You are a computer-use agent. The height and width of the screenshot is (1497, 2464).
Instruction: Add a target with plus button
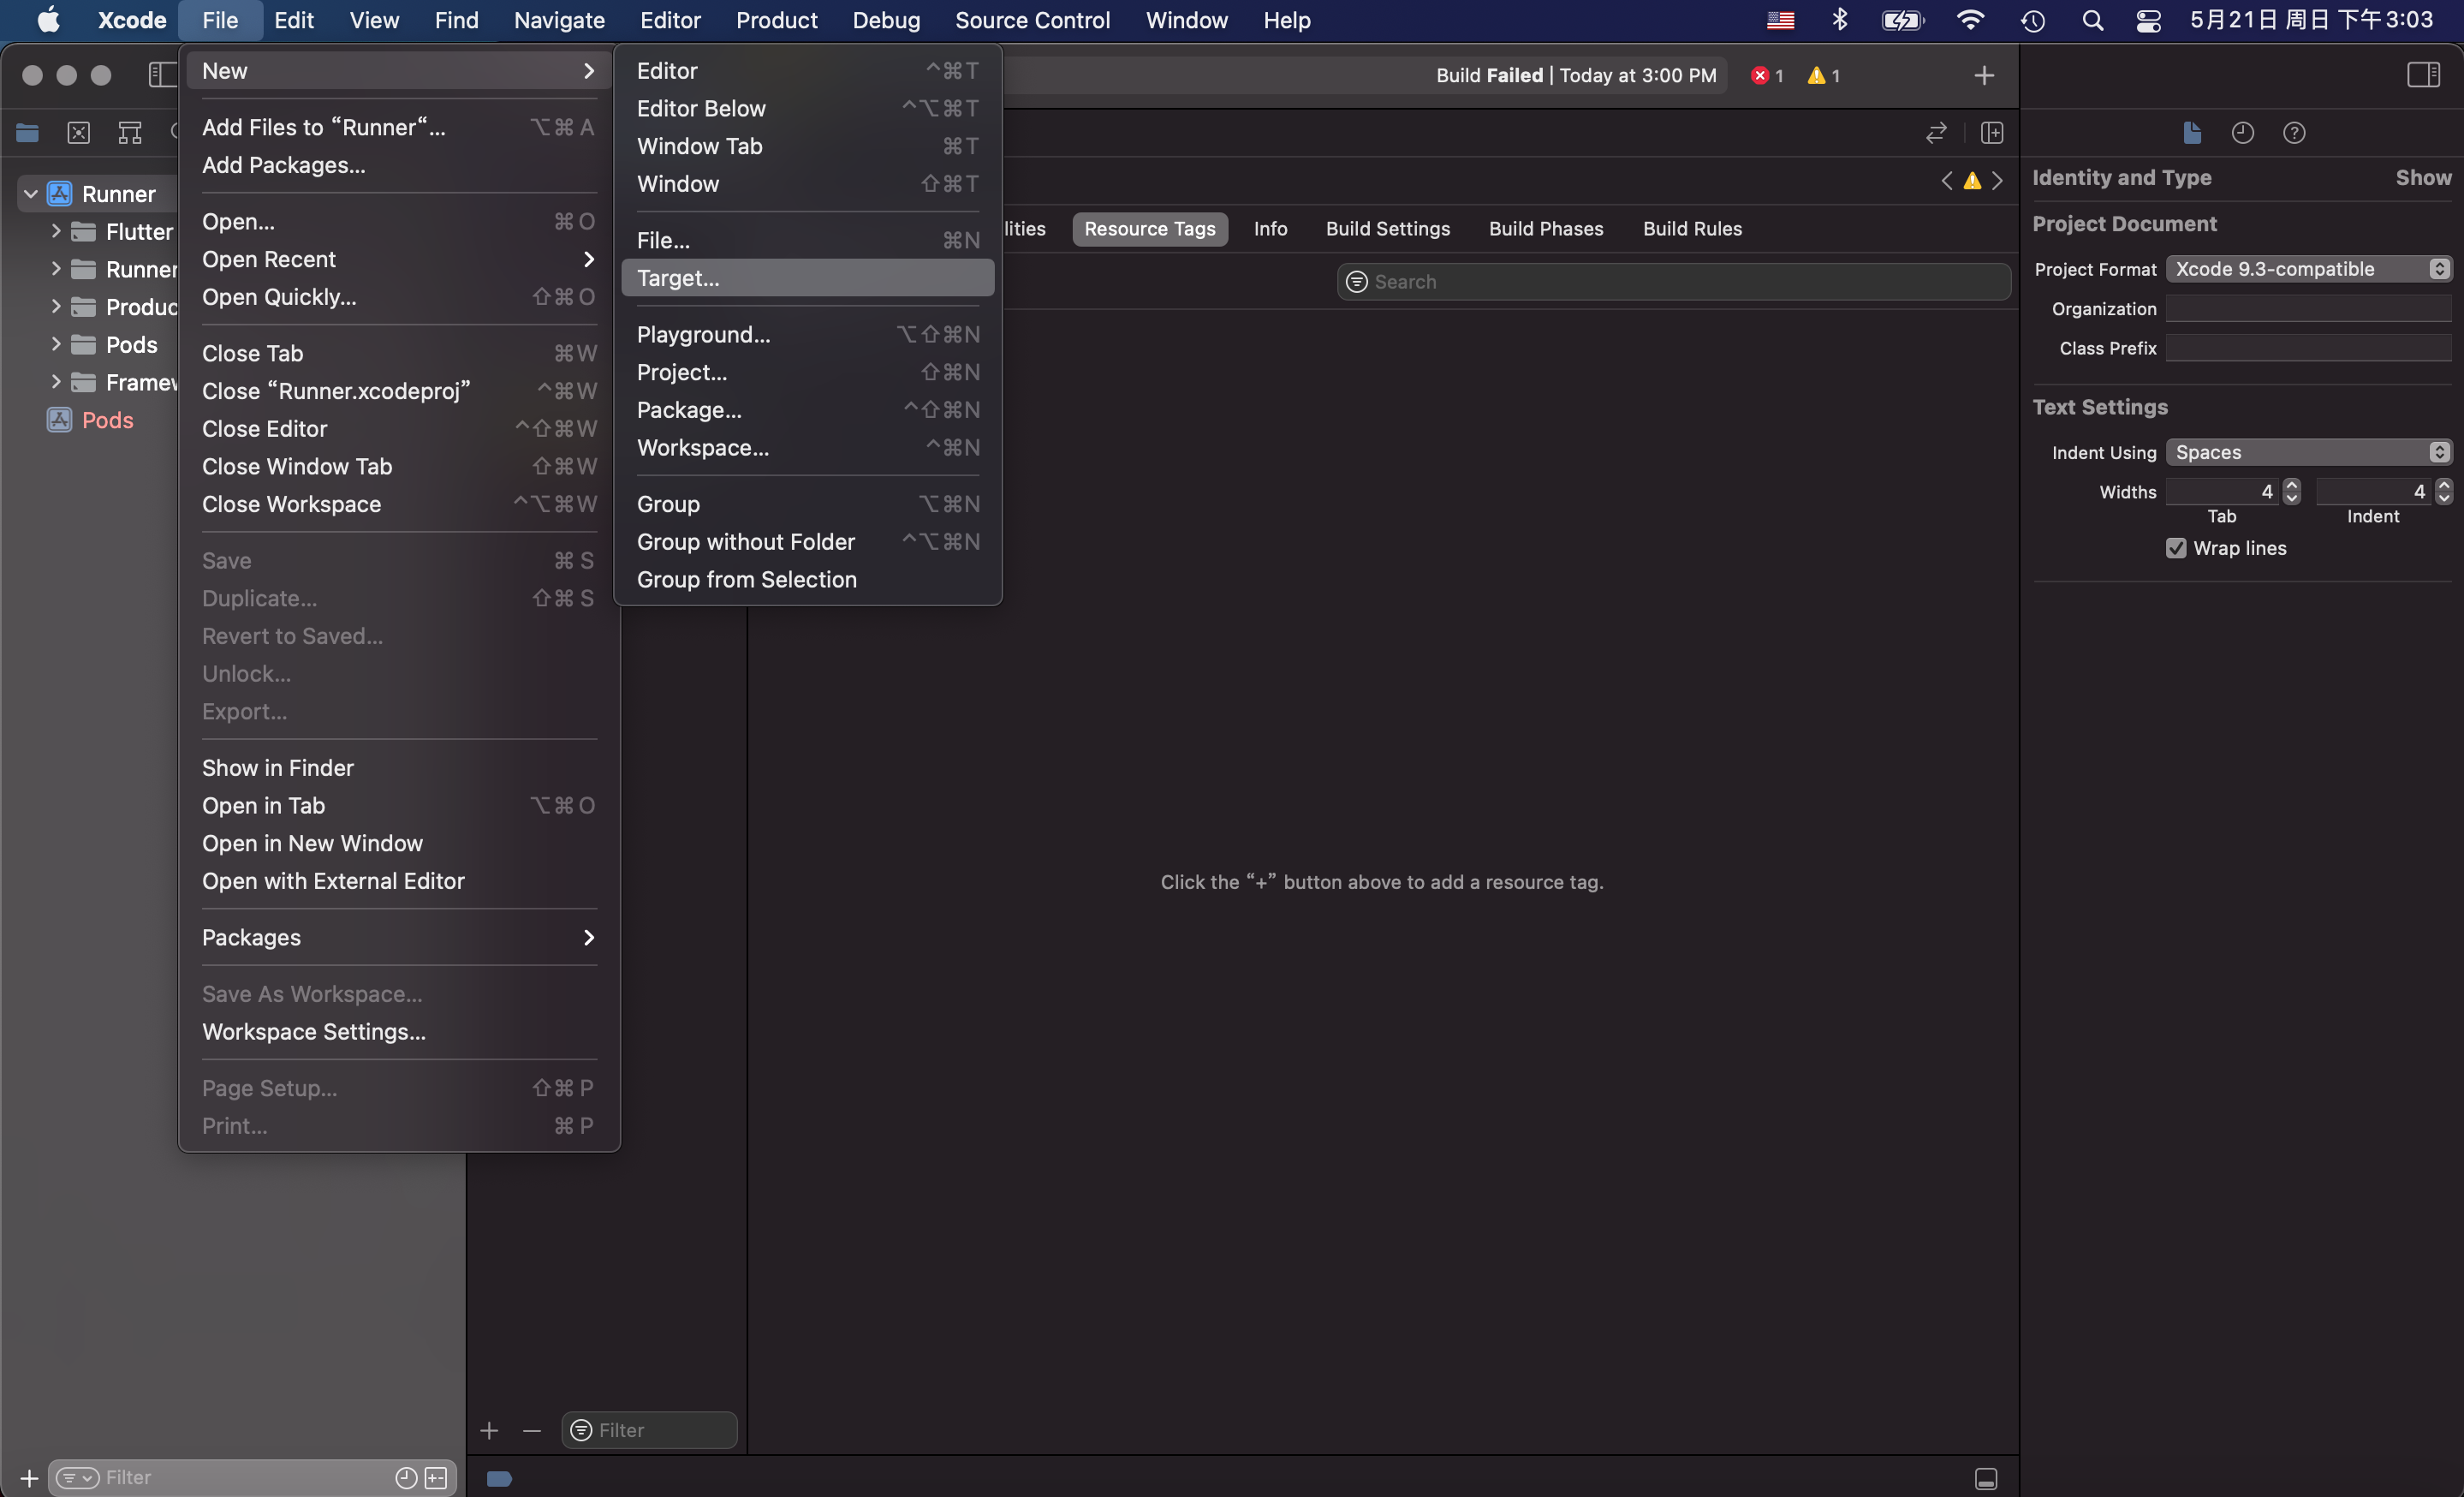click(489, 1430)
